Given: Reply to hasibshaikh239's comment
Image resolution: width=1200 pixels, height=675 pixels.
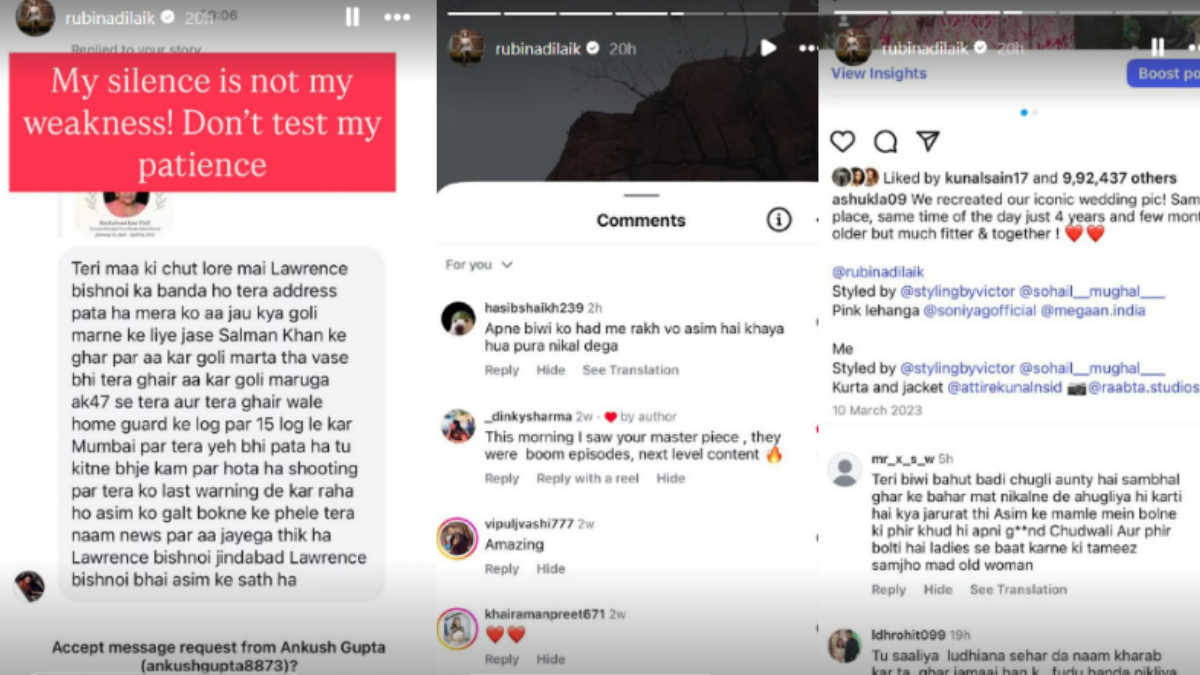Looking at the screenshot, I should pos(502,370).
